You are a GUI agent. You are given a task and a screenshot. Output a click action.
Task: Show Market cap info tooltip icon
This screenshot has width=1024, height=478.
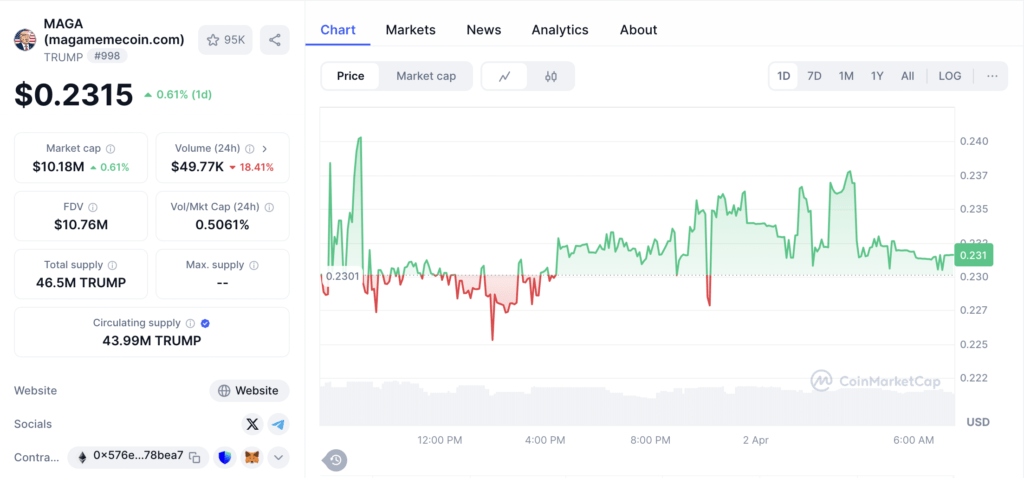tap(111, 149)
